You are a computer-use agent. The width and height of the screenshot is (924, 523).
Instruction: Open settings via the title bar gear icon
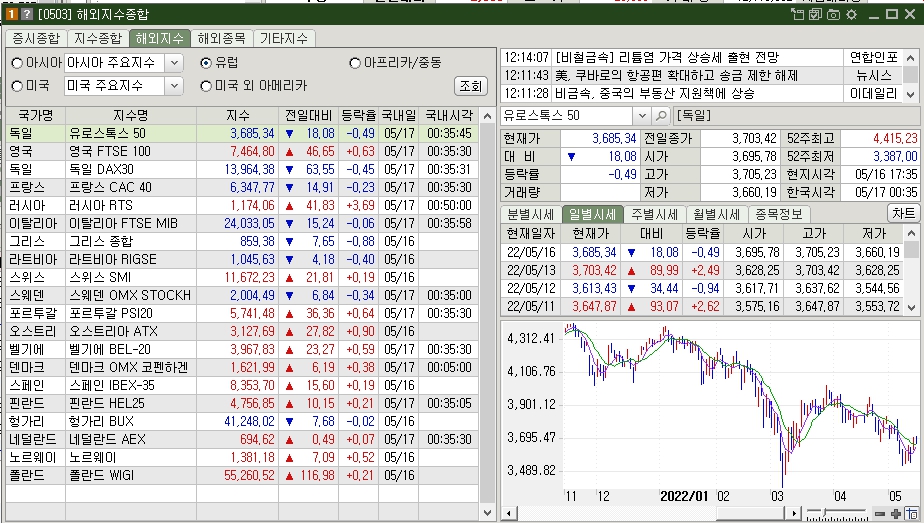pos(852,14)
